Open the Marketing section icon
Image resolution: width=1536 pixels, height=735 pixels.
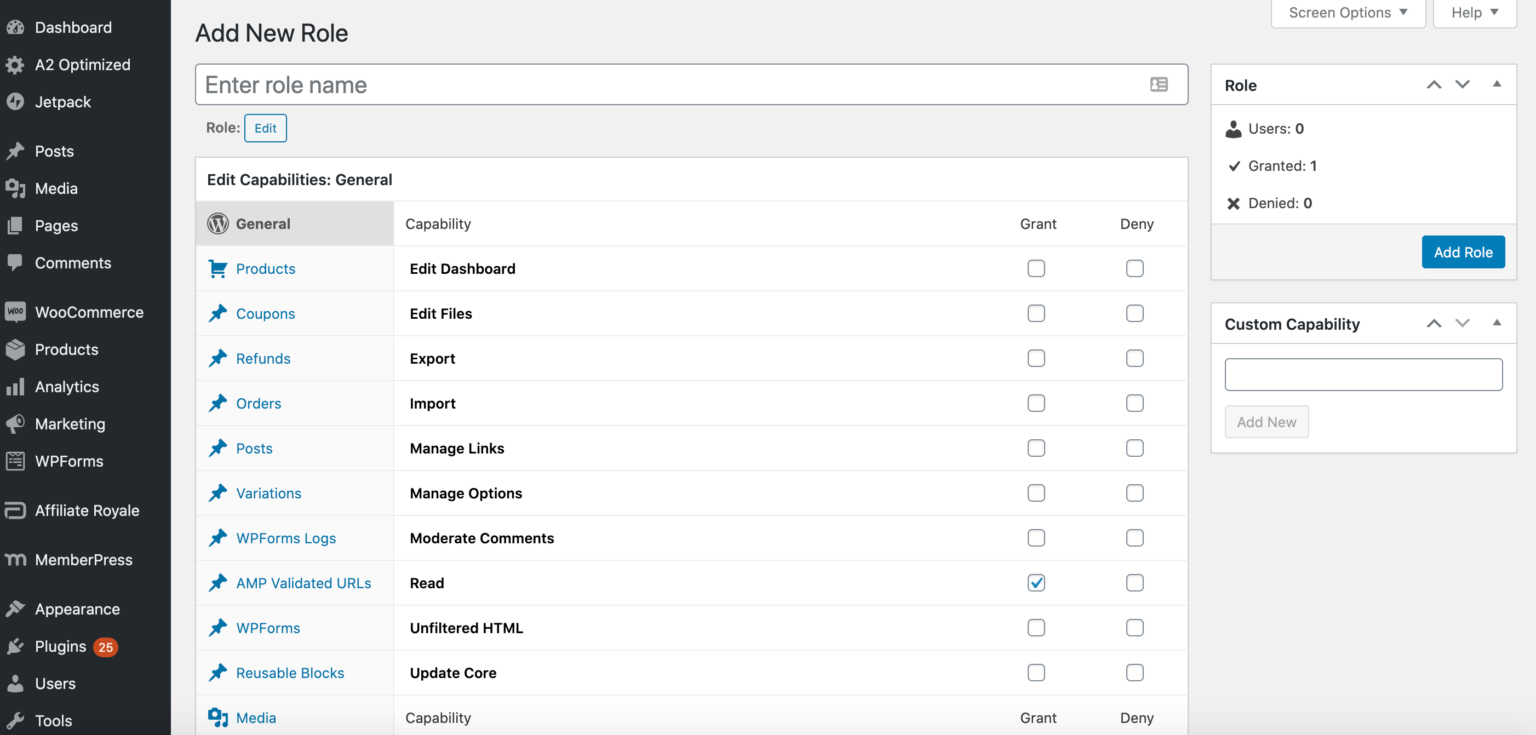(17, 424)
